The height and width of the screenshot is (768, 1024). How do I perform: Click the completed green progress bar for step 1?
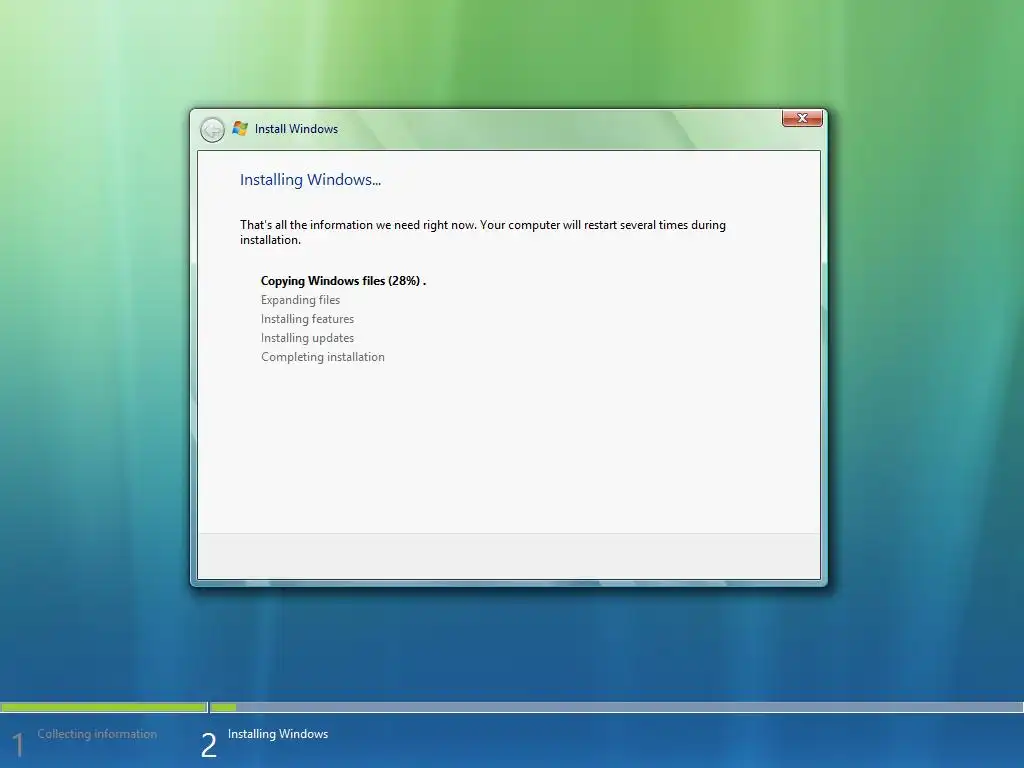point(103,707)
